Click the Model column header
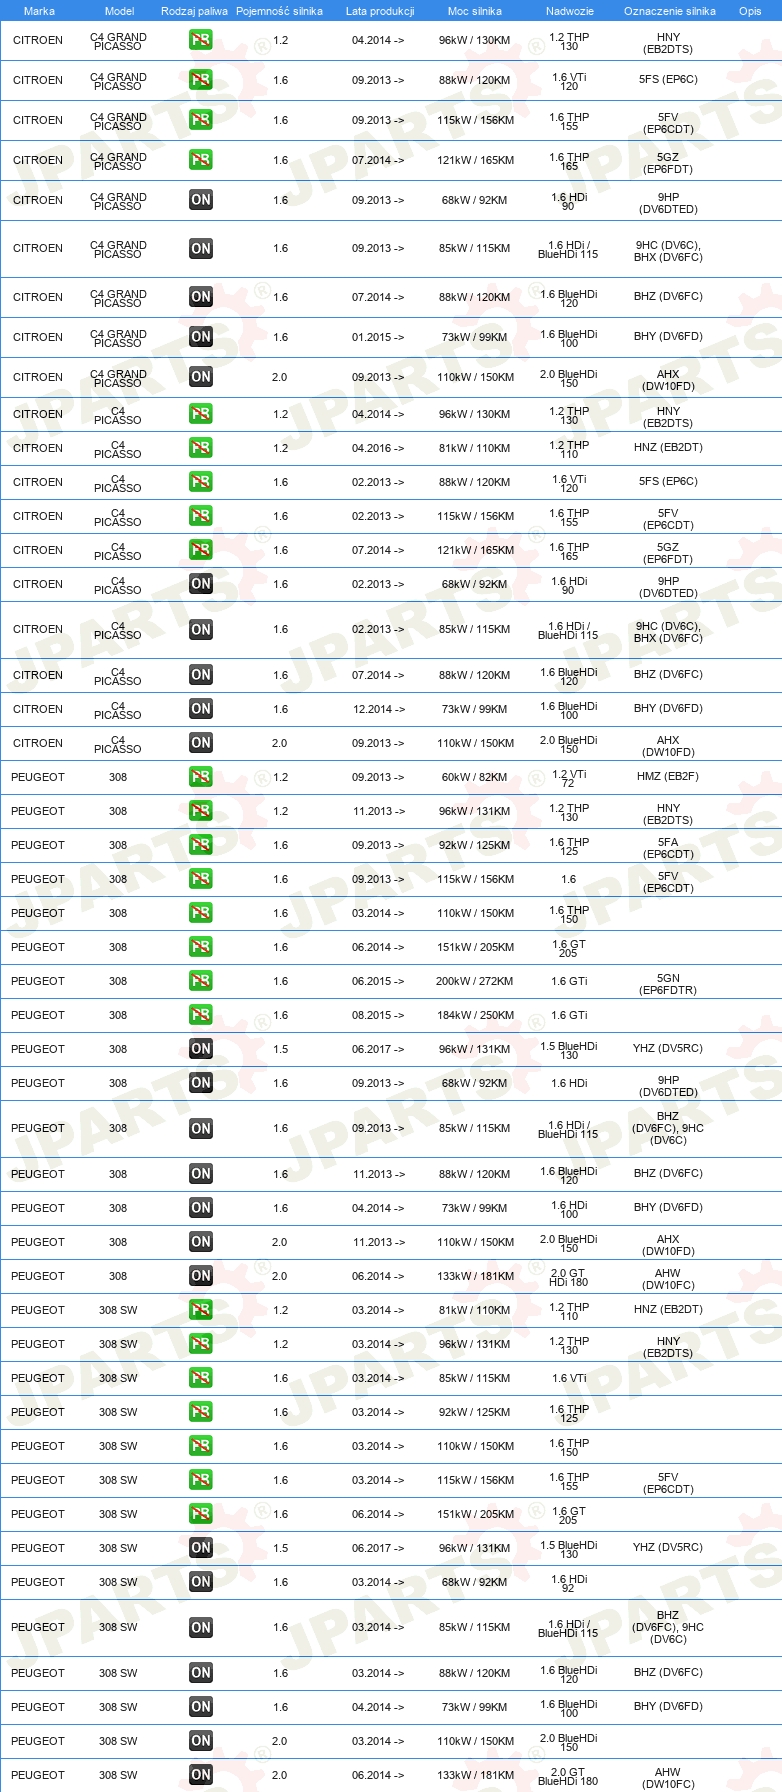Image resolution: width=782 pixels, height=1792 pixels. [x=120, y=11]
